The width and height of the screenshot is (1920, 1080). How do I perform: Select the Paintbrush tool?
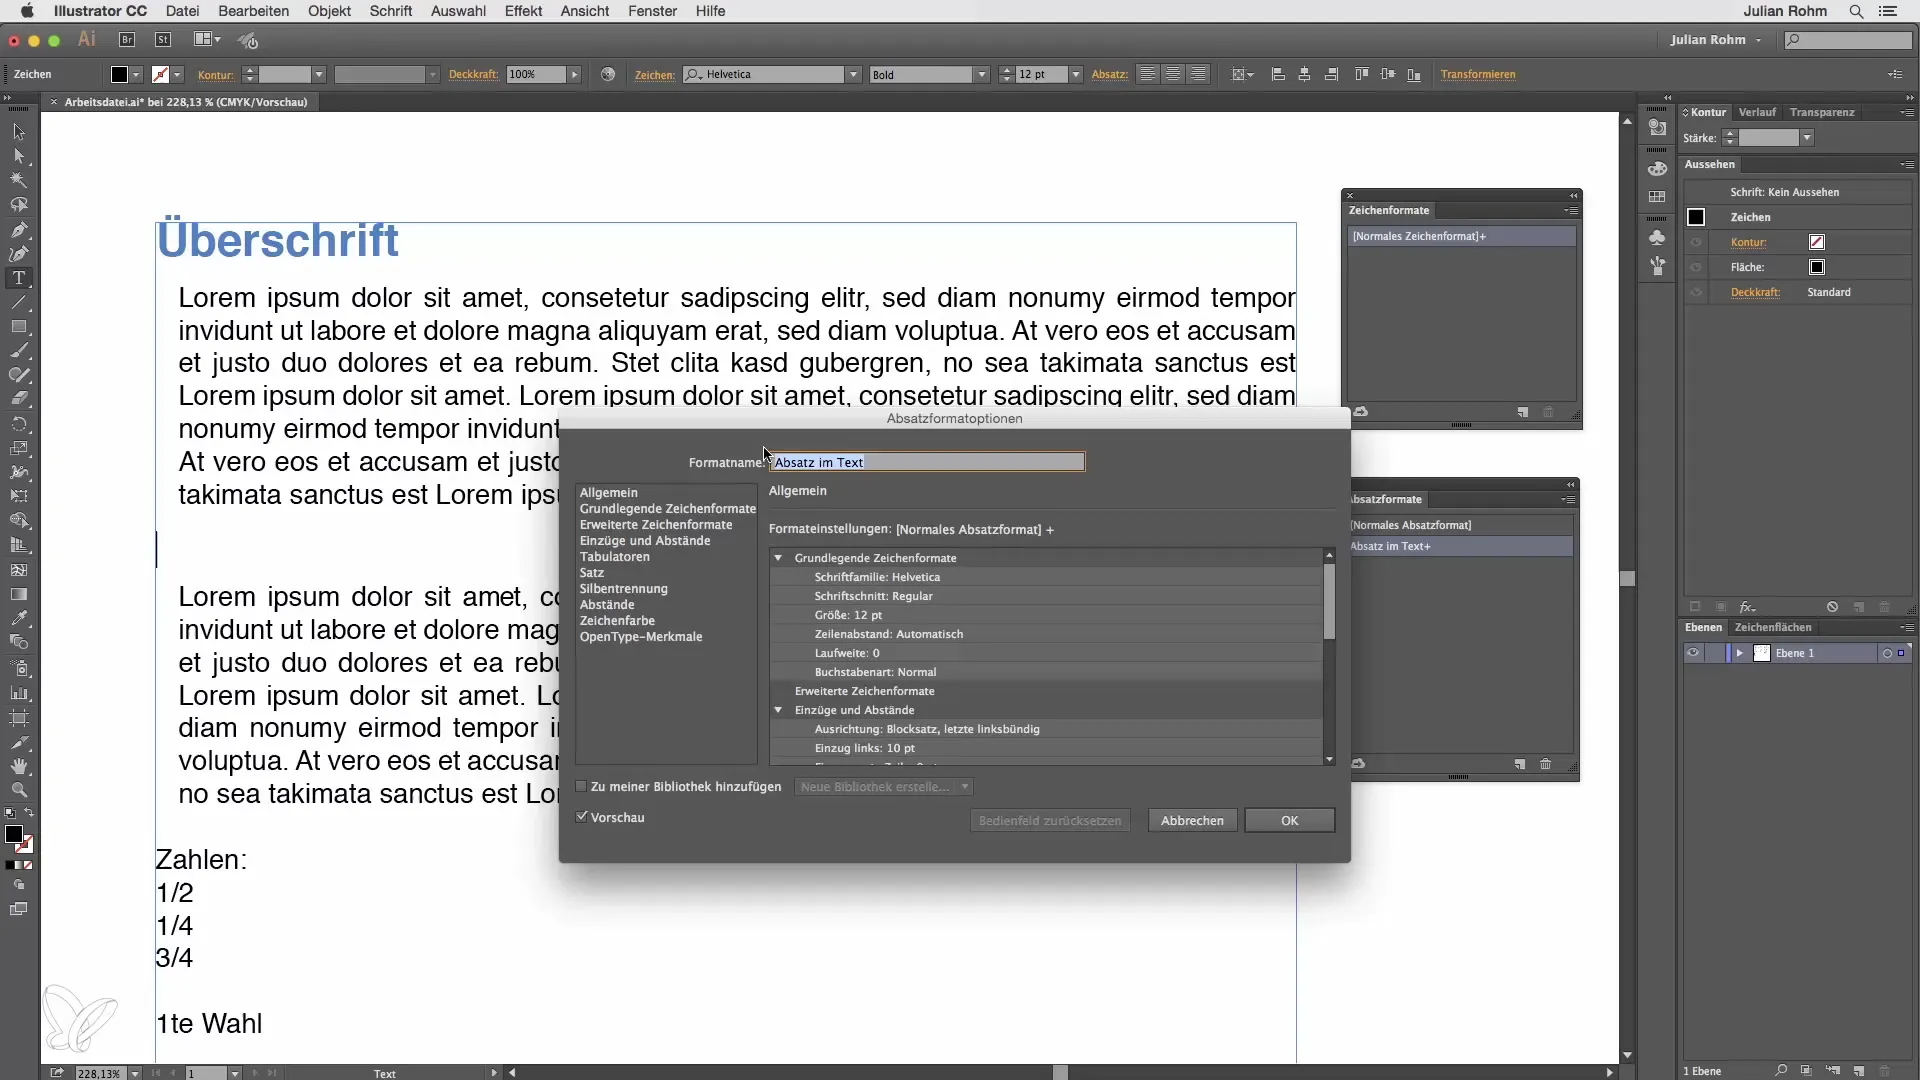(x=19, y=351)
